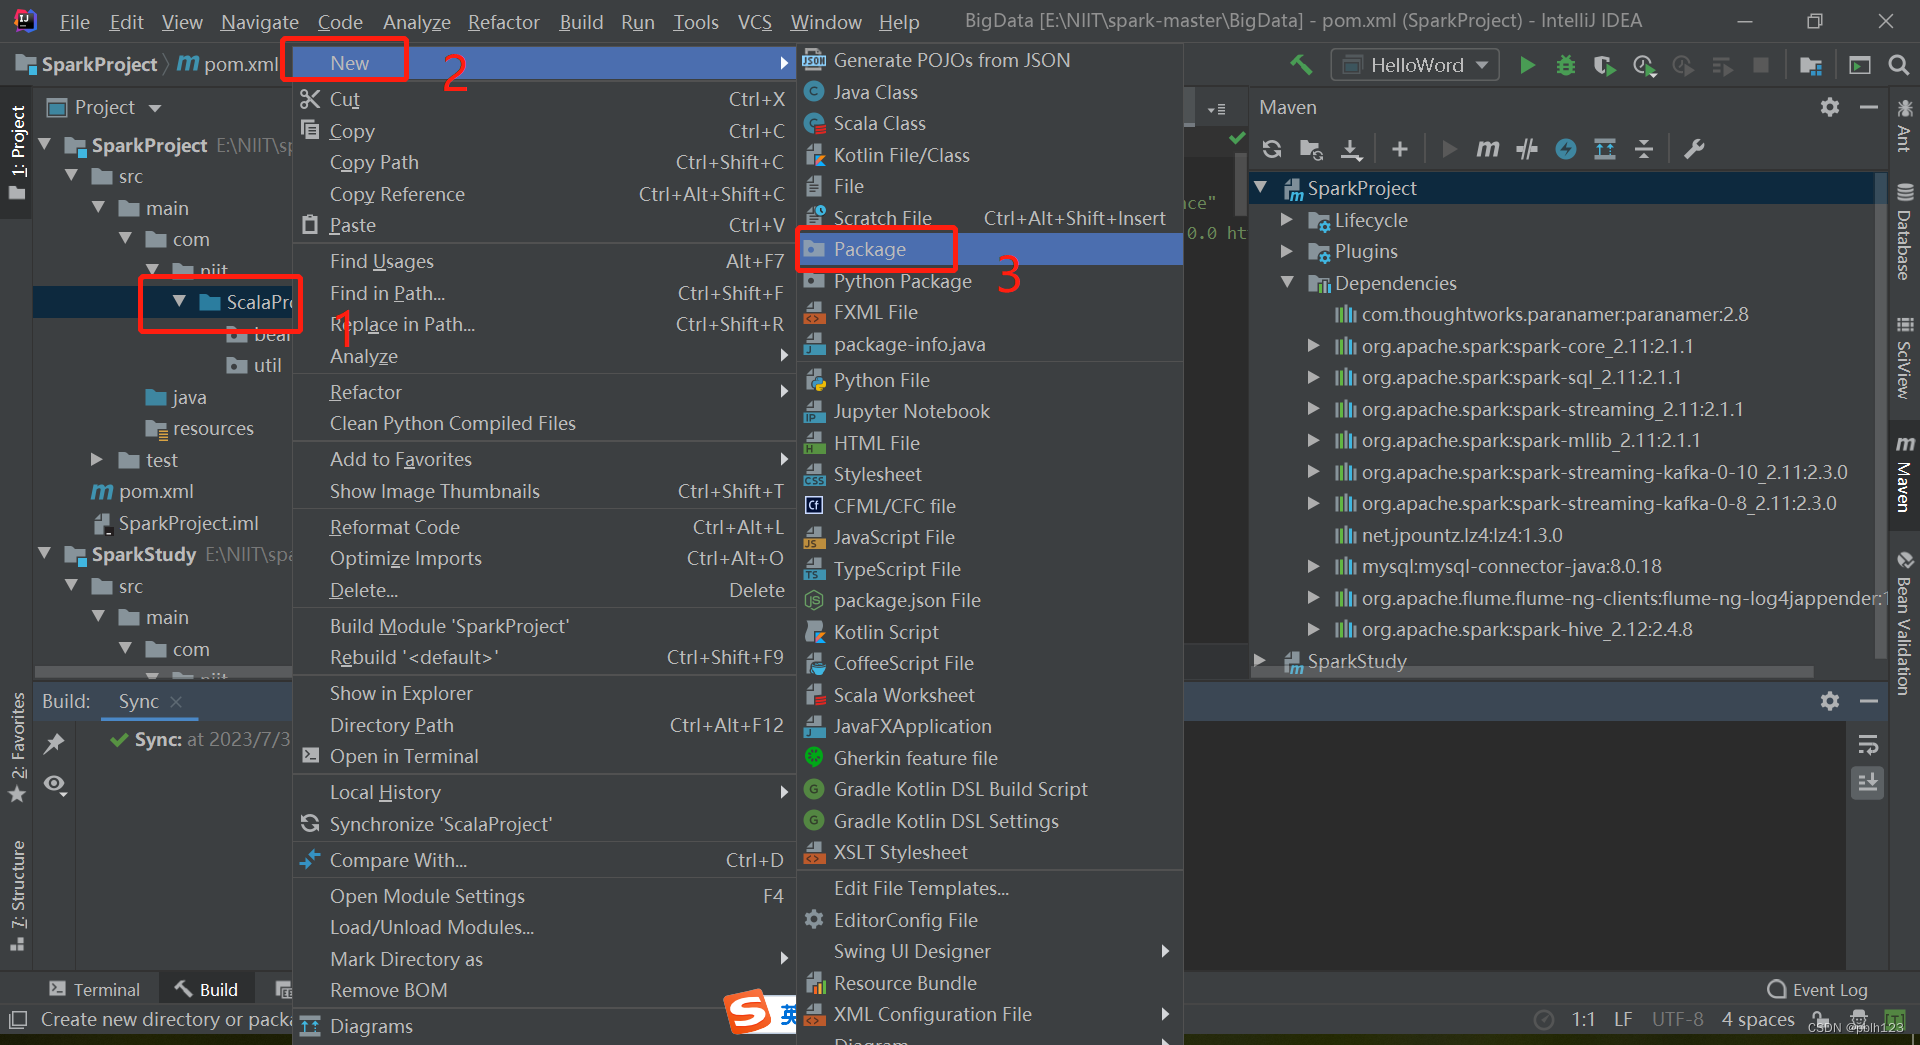Open the Bean Validation side tab
Viewport: 1920px width, 1045px height.
[x=1904, y=622]
